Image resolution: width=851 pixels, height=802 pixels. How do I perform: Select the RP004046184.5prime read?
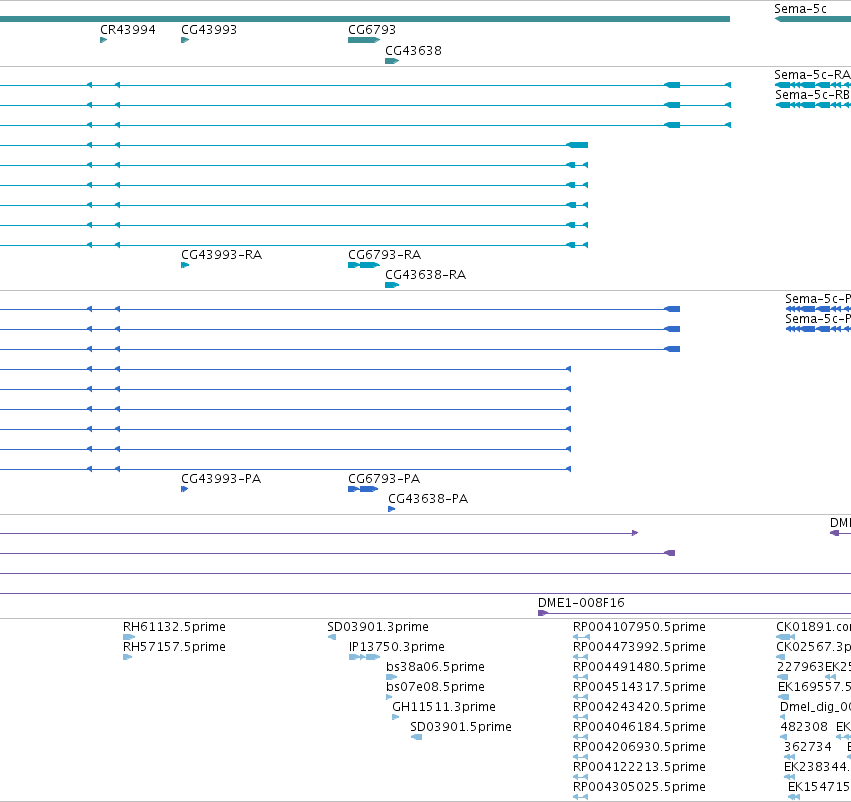click(x=581, y=737)
